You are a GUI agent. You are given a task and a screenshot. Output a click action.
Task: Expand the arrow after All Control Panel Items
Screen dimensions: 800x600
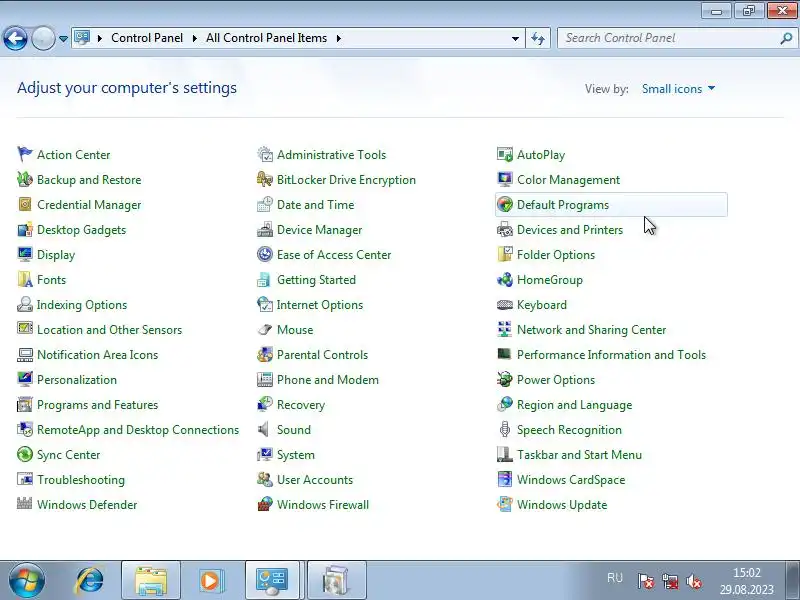click(x=339, y=38)
